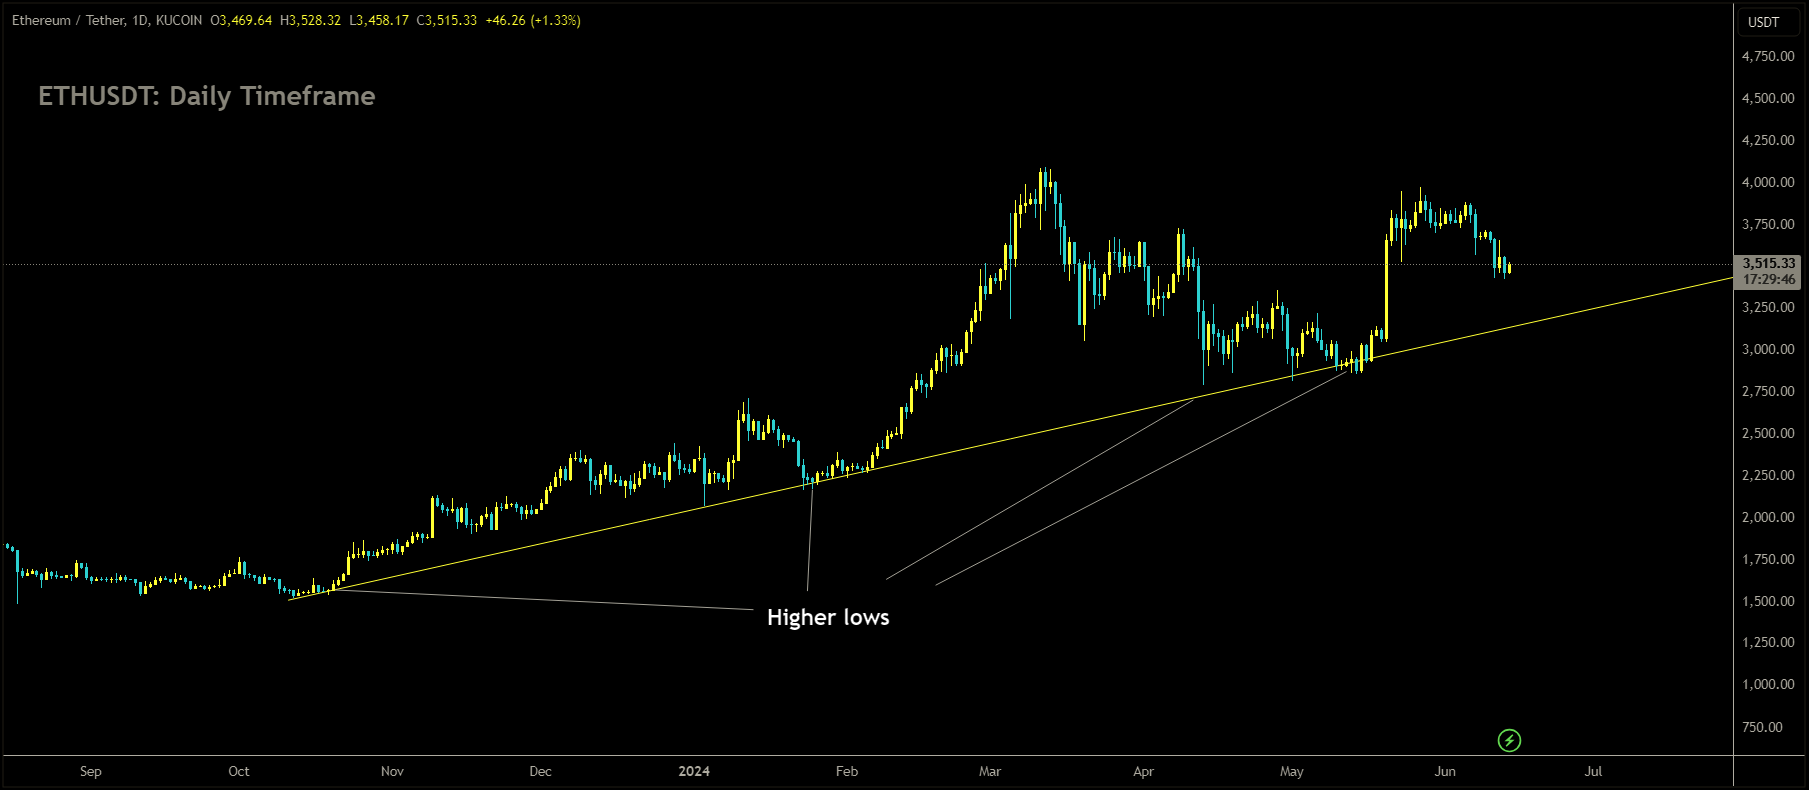The width and height of the screenshot is (1809, 790).
Task: Click the closing price value C3,515.33
Action: [x=447, y=20]
